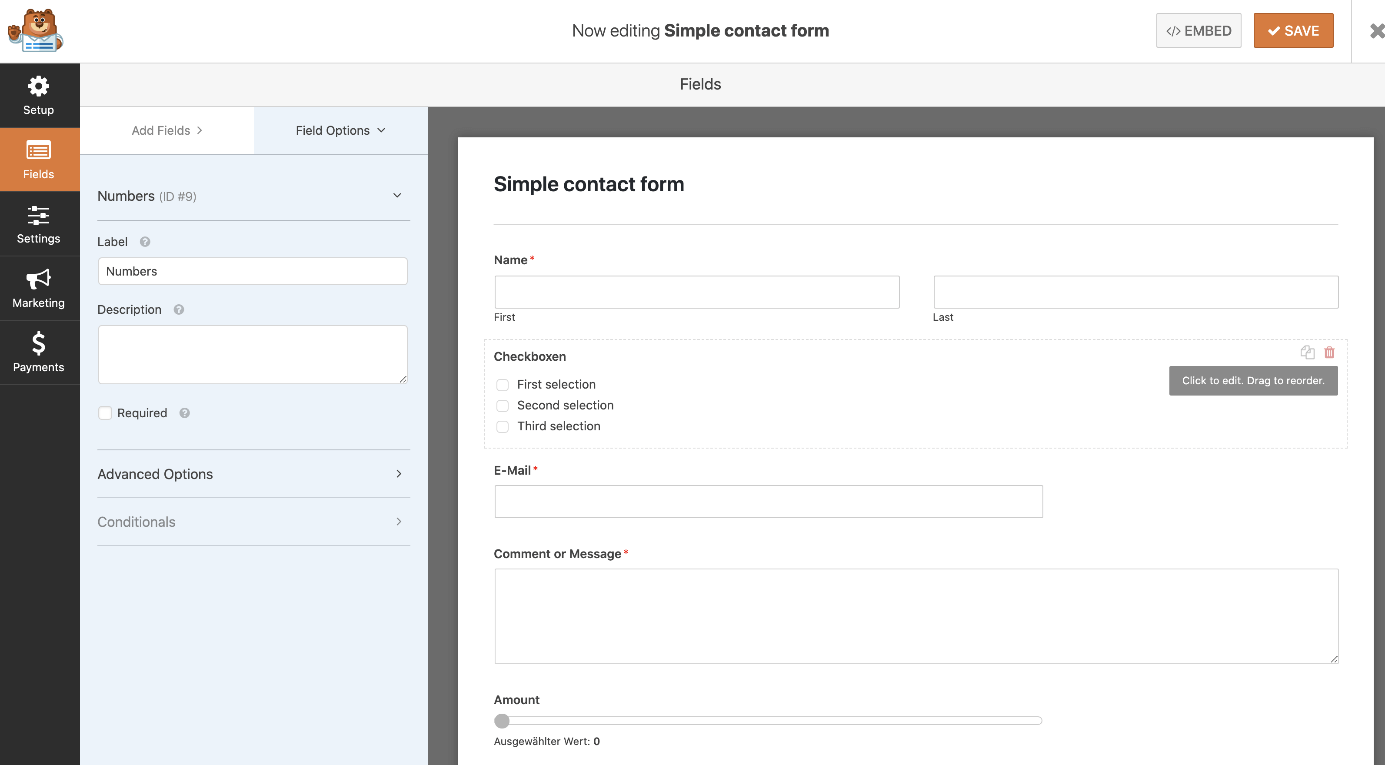1385x765 pixels.
Task: Tick the Second selection checkbox
Action: 503,406
